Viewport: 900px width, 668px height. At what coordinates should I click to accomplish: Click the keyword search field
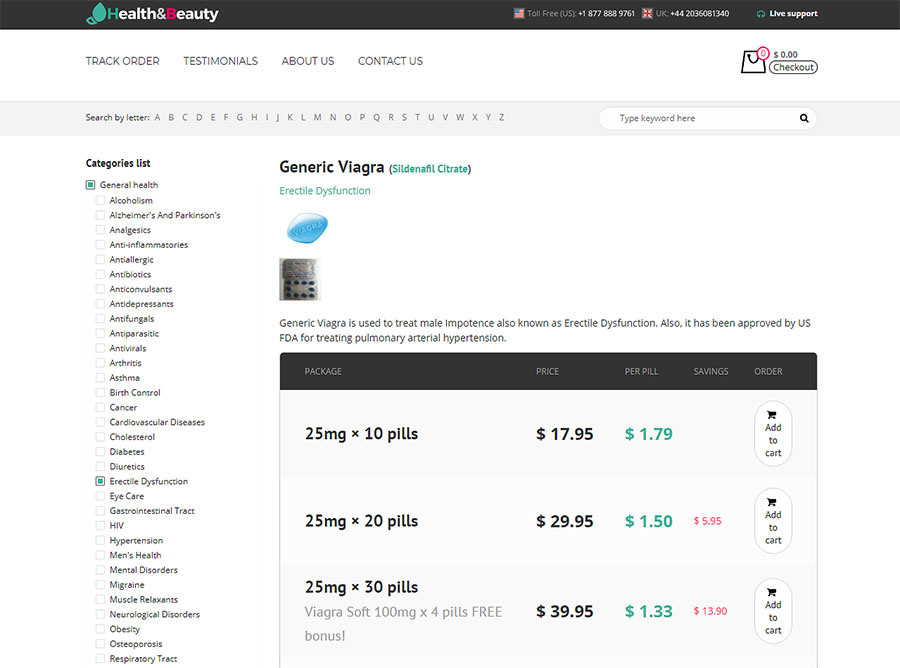pyautogui.click(x=707, y=118)
